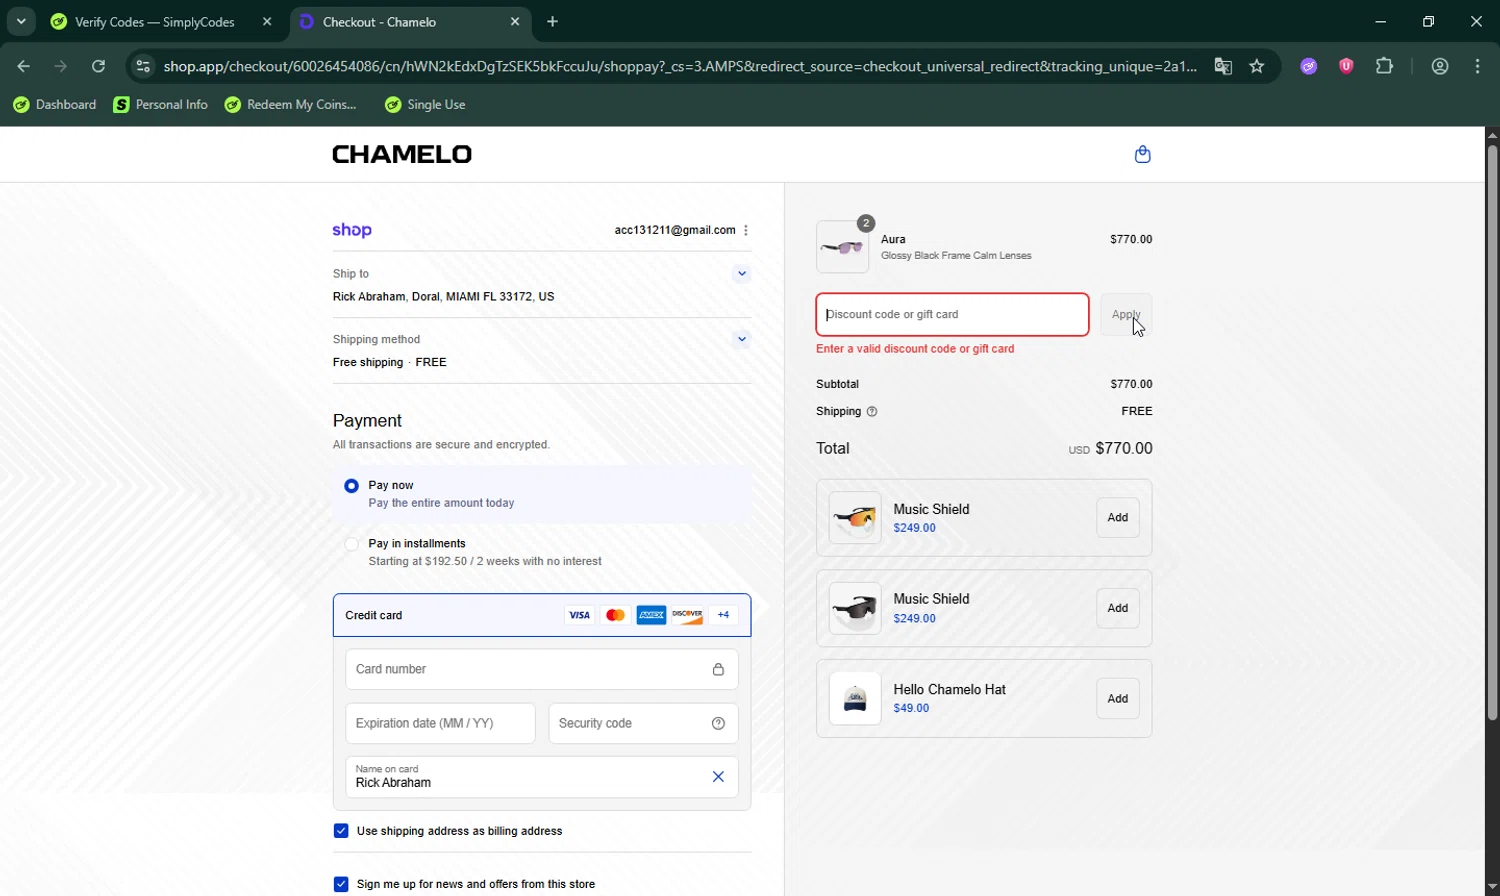Click the page vertical scrollbar

pyautogui.click(x=1492, y=433)
